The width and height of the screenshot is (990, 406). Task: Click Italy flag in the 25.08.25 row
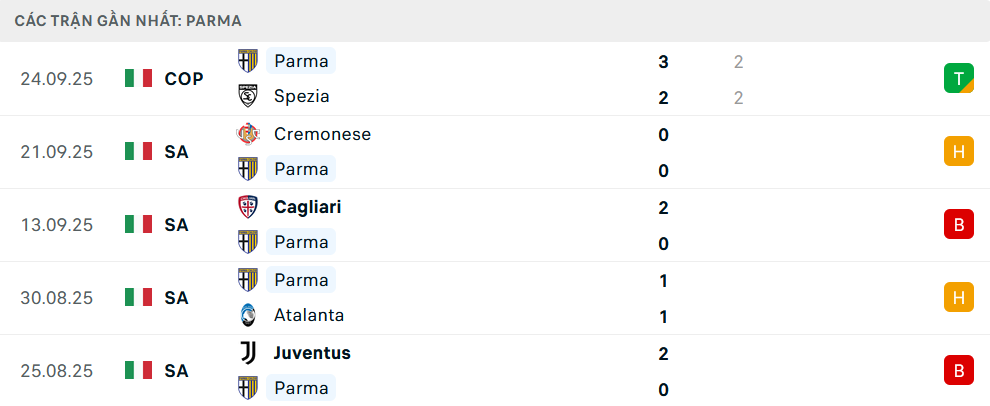[x=138, y=371]
